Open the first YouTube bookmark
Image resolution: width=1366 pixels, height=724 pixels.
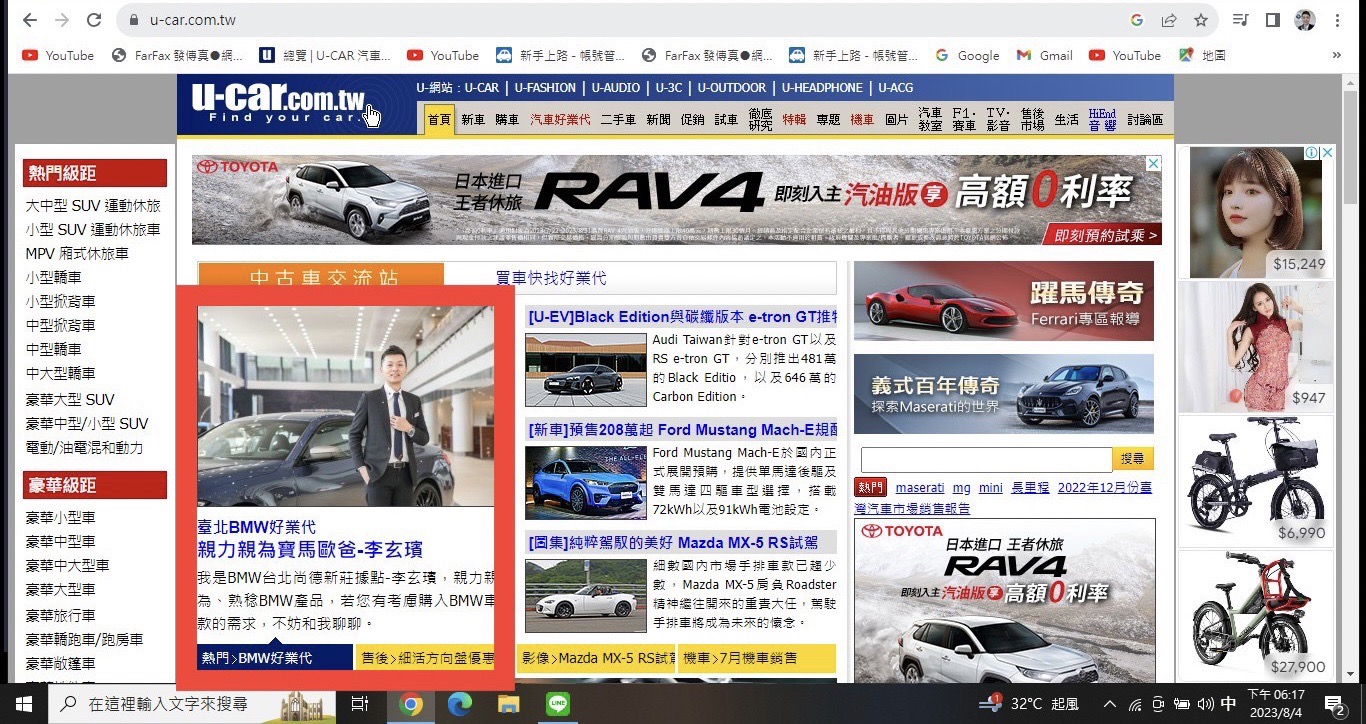tap(58, 56)
